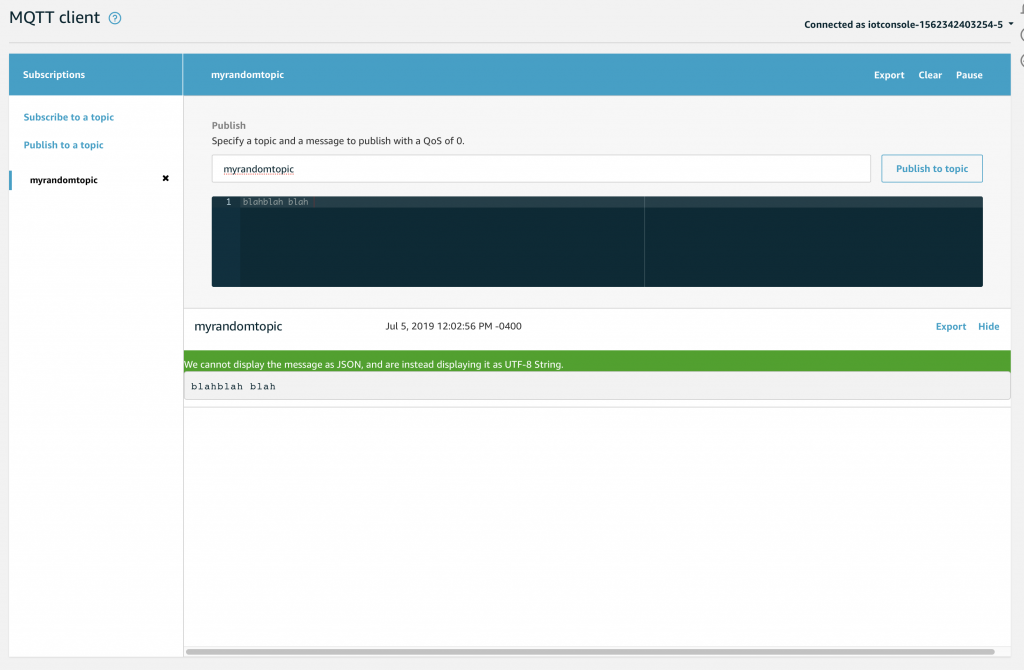Expand the Connected as iotconsole dropdown arrow
This screenshot has width=1024, height=670.
[1011, 24]
